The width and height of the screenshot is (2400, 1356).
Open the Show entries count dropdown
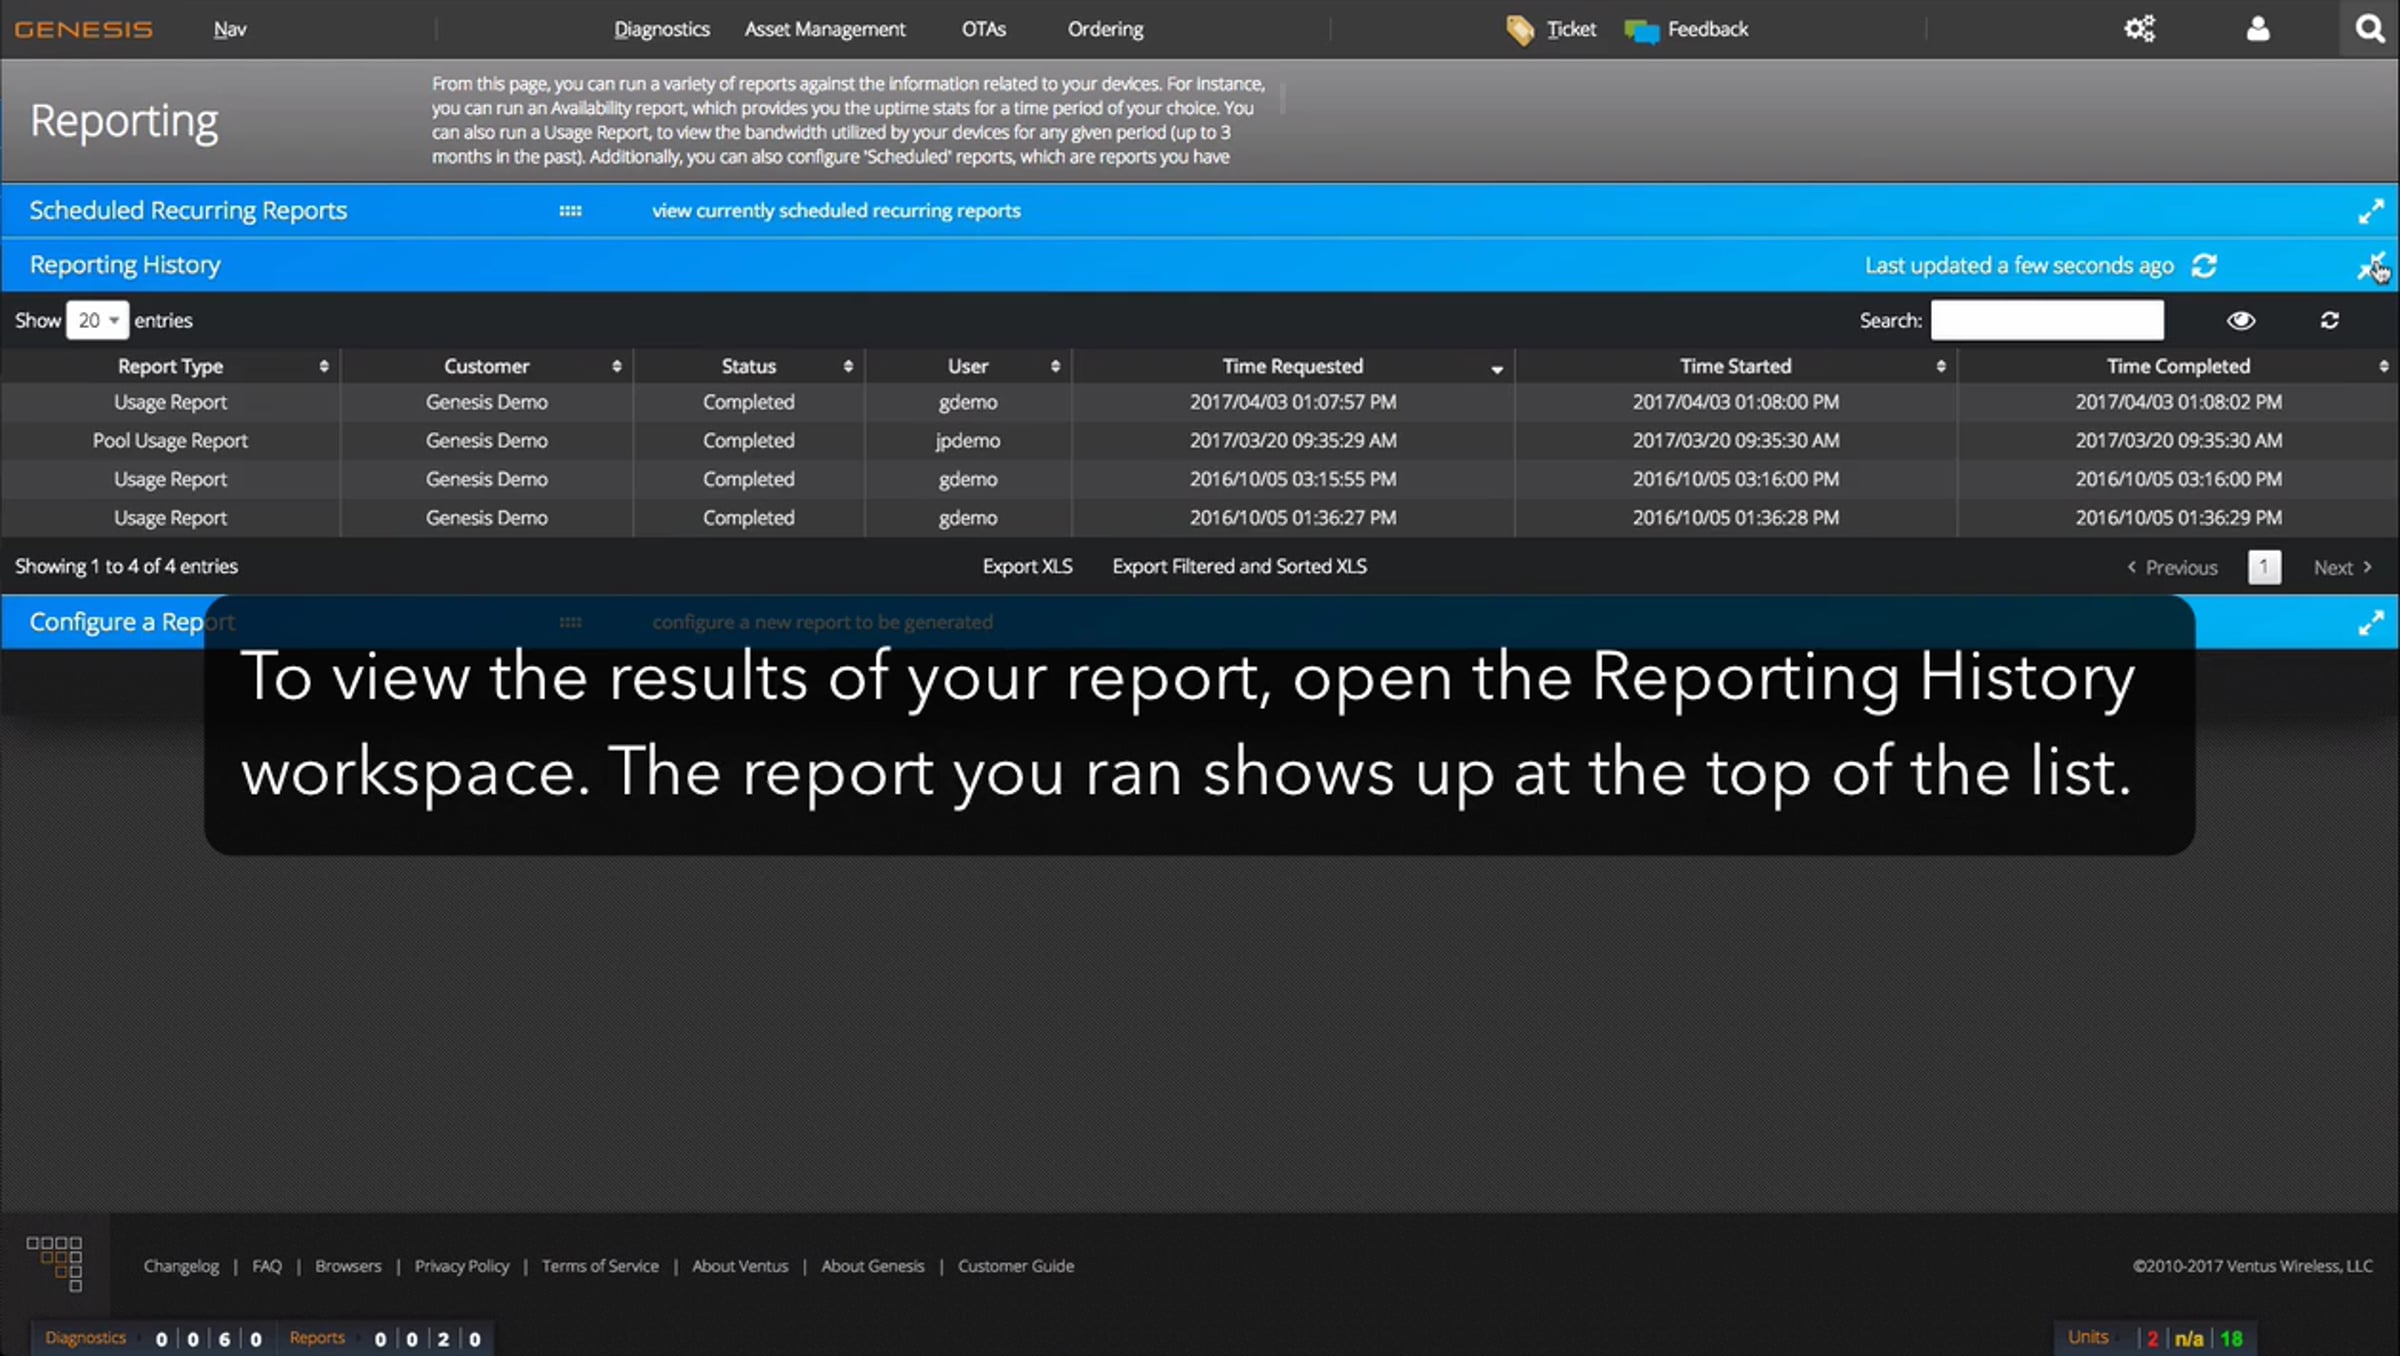click(97, 320)
